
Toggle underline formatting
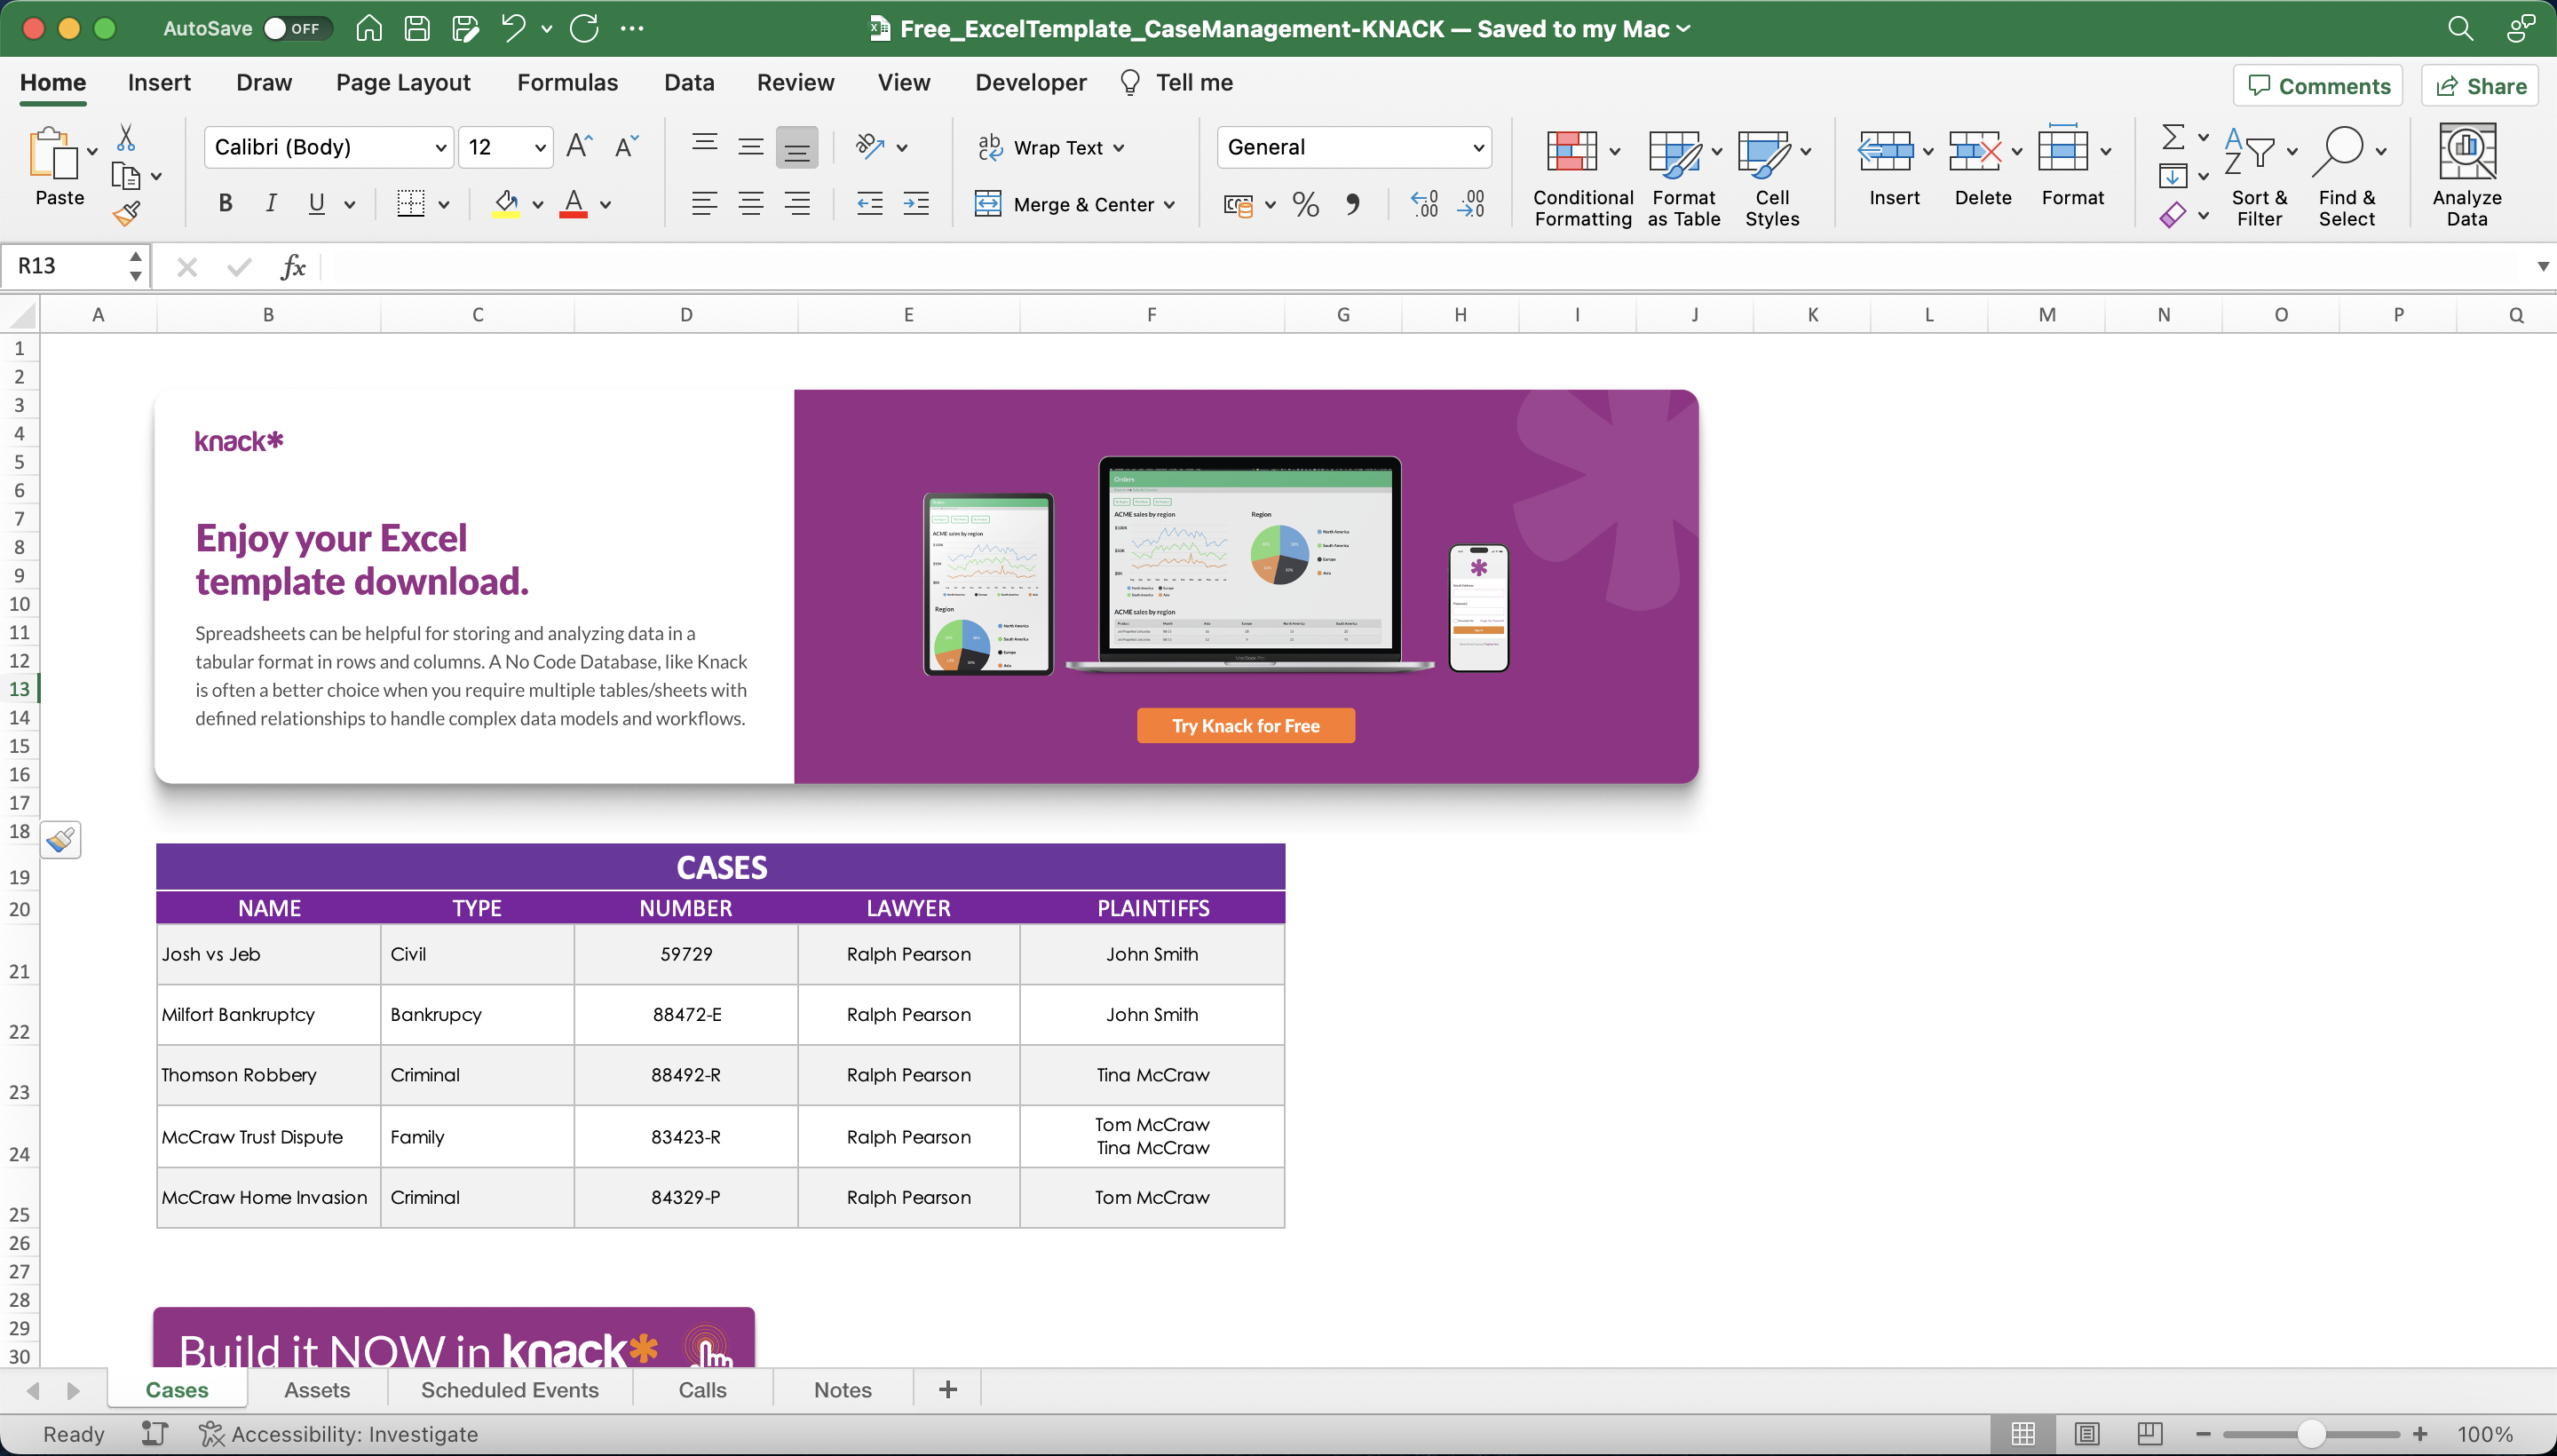(x=316, y=203)
